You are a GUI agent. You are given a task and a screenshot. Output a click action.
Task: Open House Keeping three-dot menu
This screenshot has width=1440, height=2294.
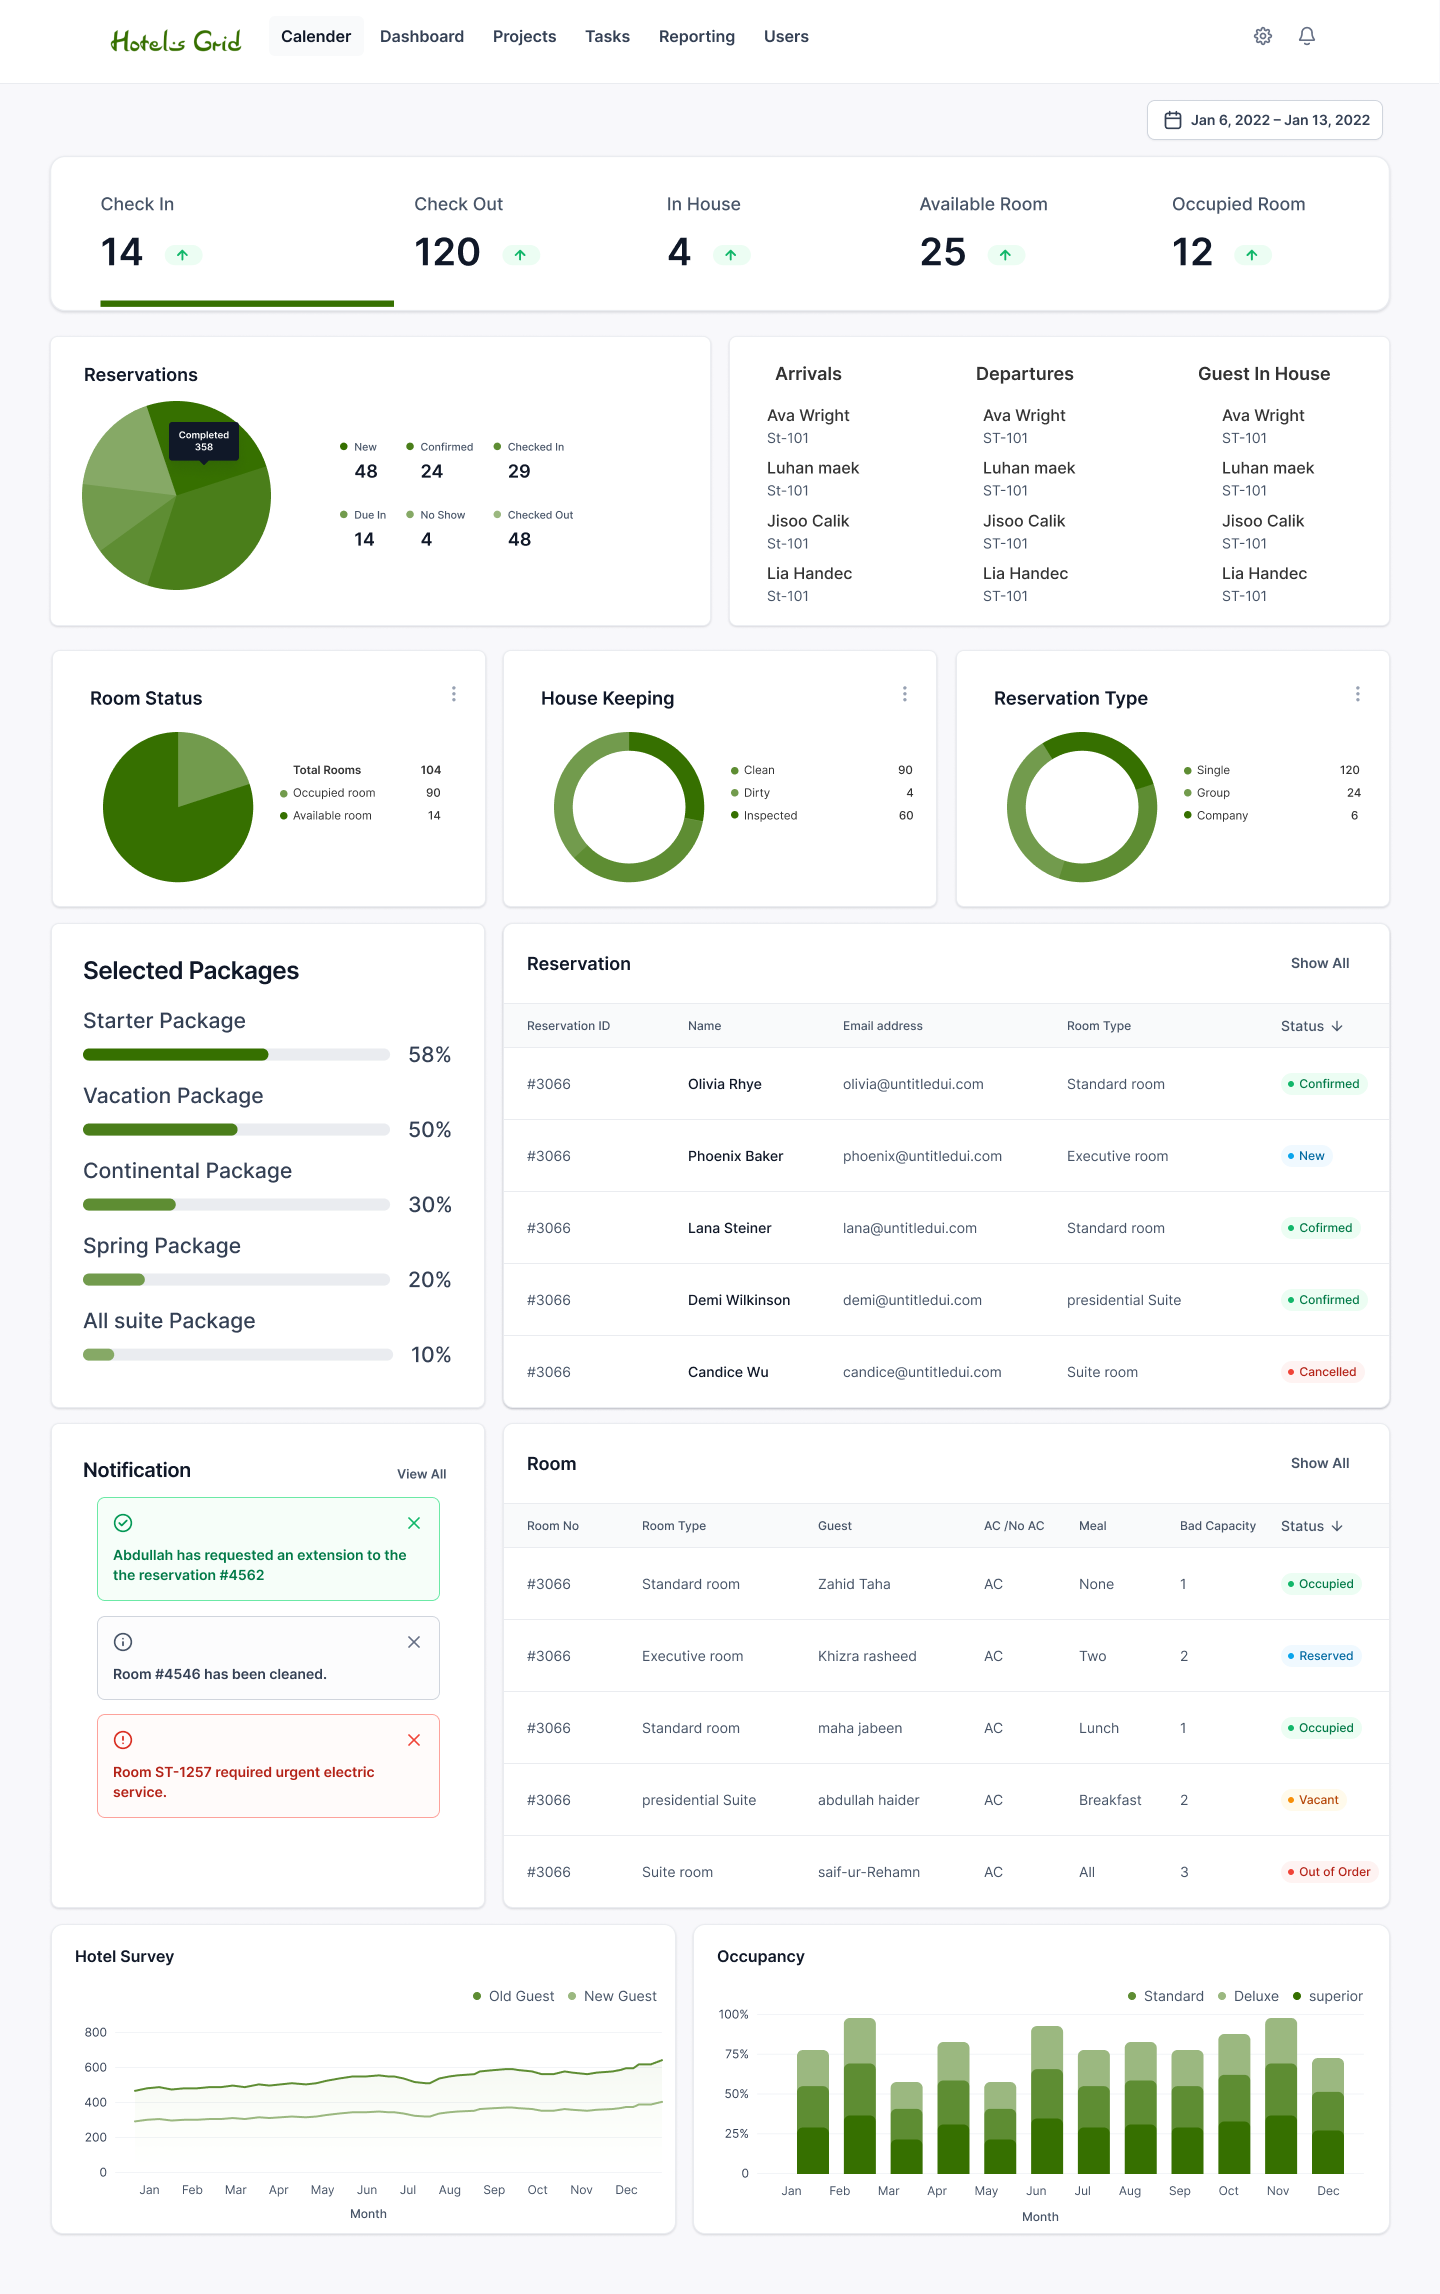pyautogui.click(x=905, y=694)
